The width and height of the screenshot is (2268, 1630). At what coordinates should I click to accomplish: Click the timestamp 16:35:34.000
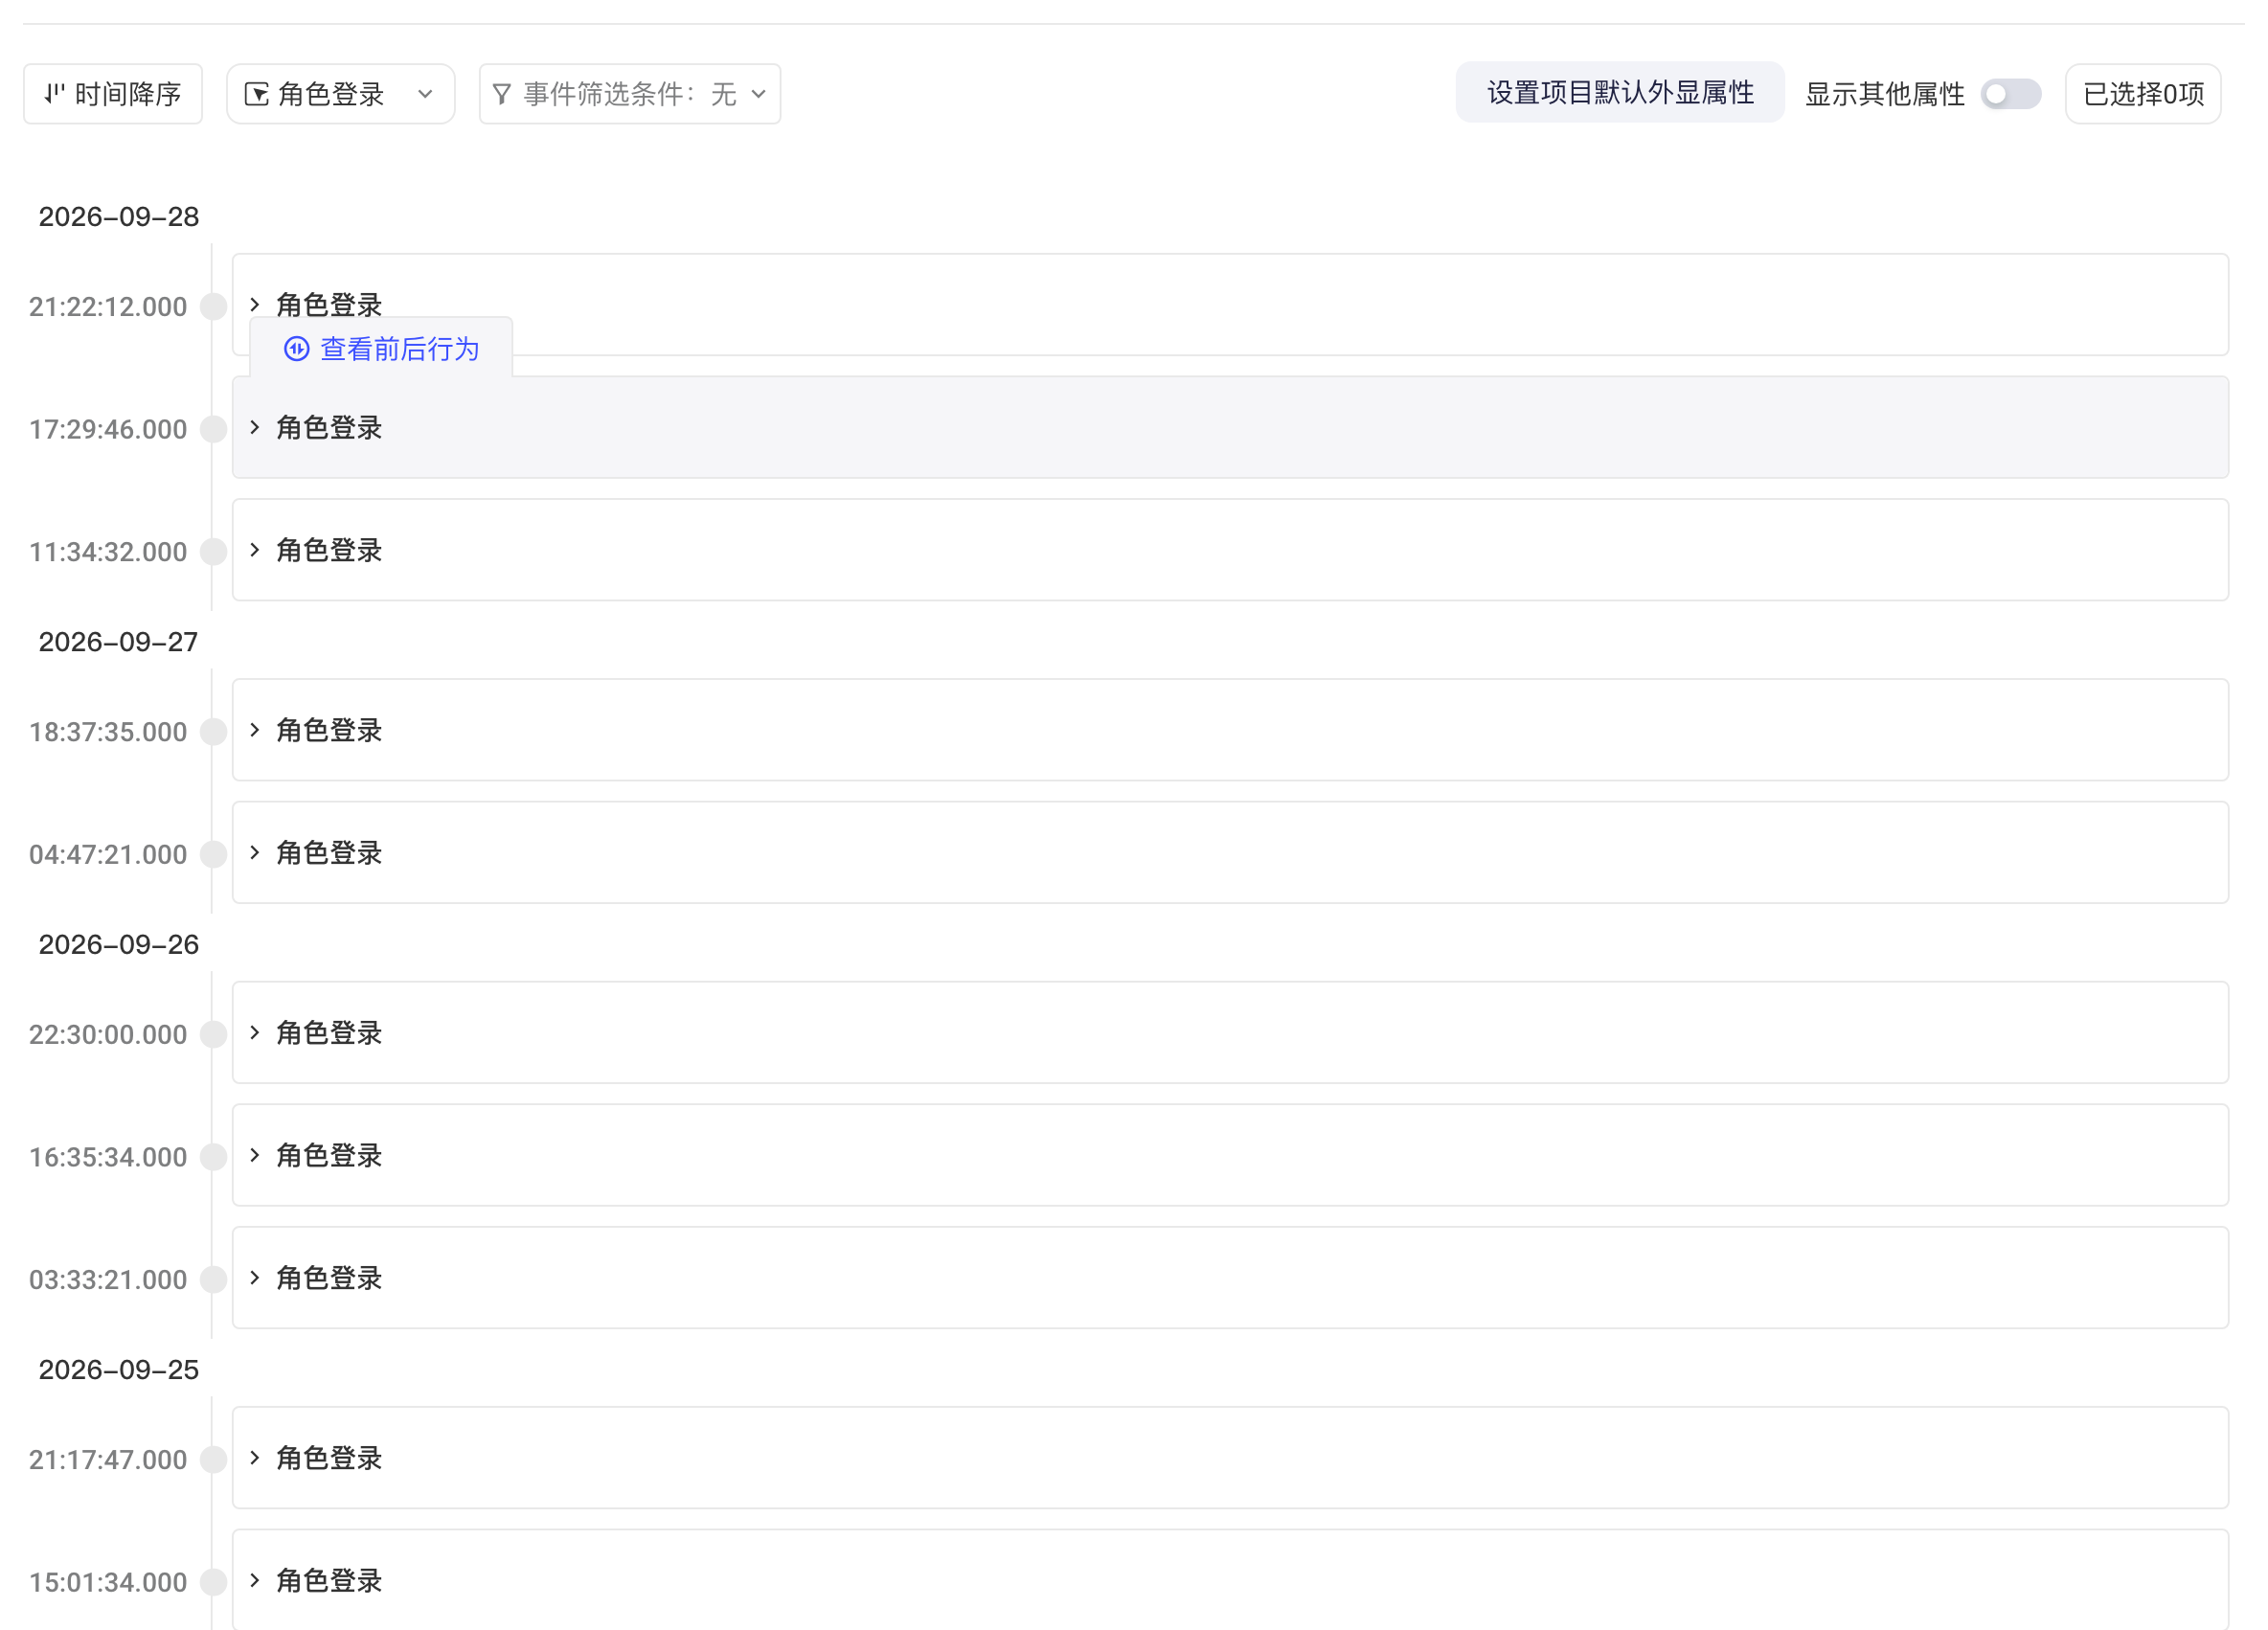point(108,1157)
